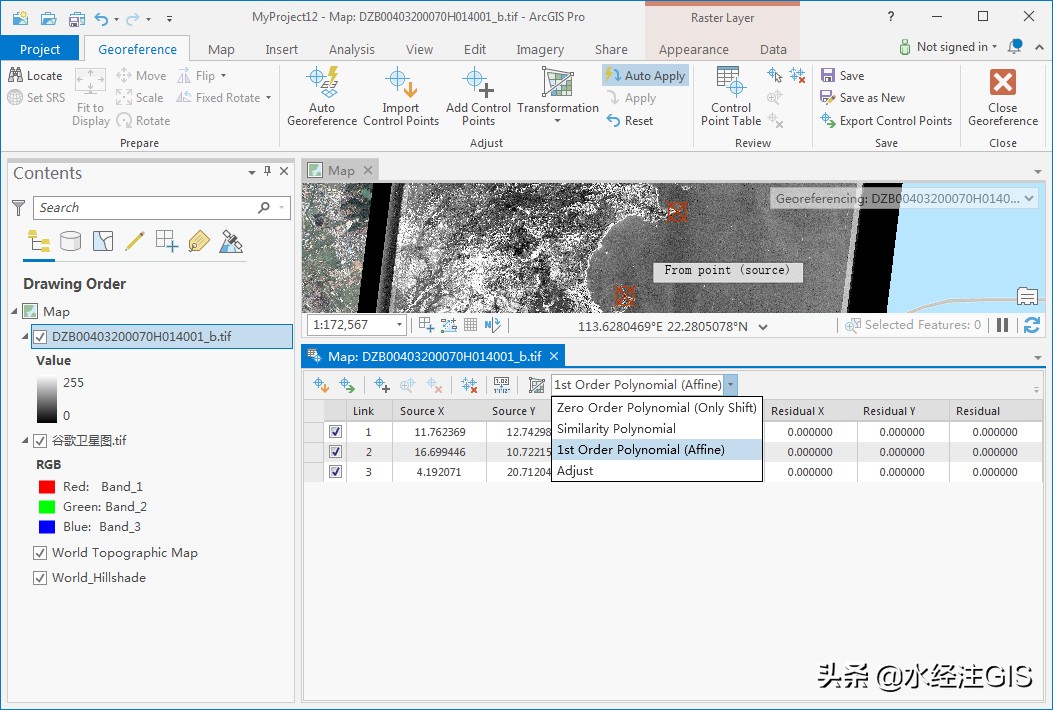Click the Save control points icon
Image resolution: width=1053 pixels, height=710 pixels.
click(827, 75)
